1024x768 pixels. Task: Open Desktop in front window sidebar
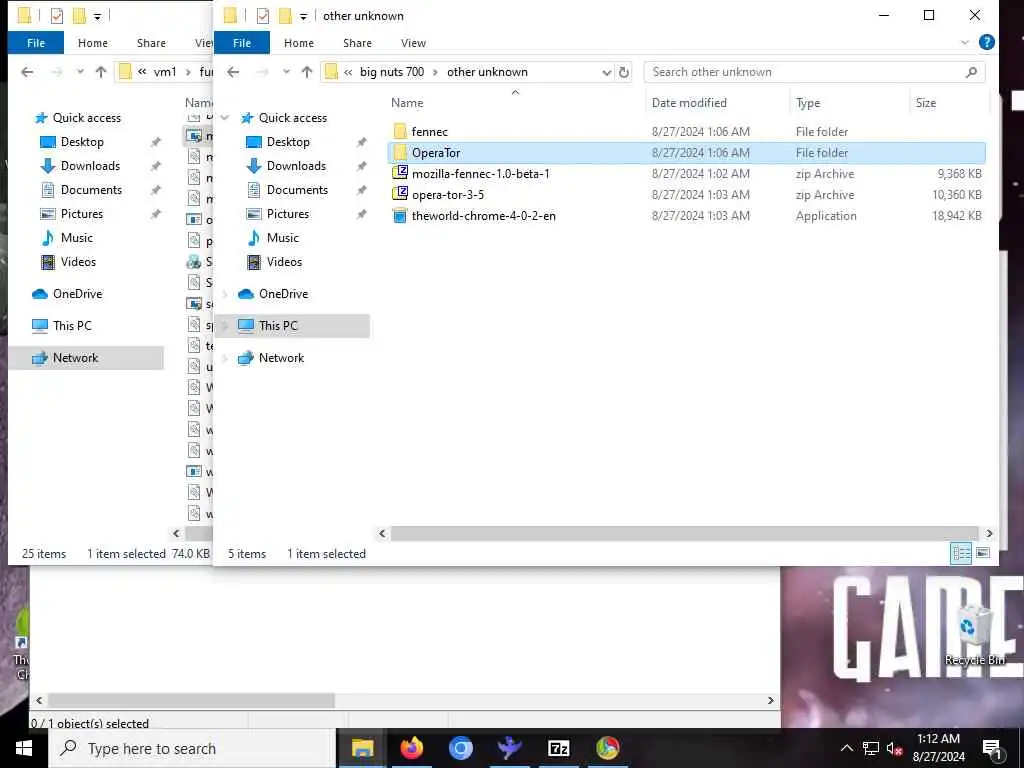[x=288, y=142]
